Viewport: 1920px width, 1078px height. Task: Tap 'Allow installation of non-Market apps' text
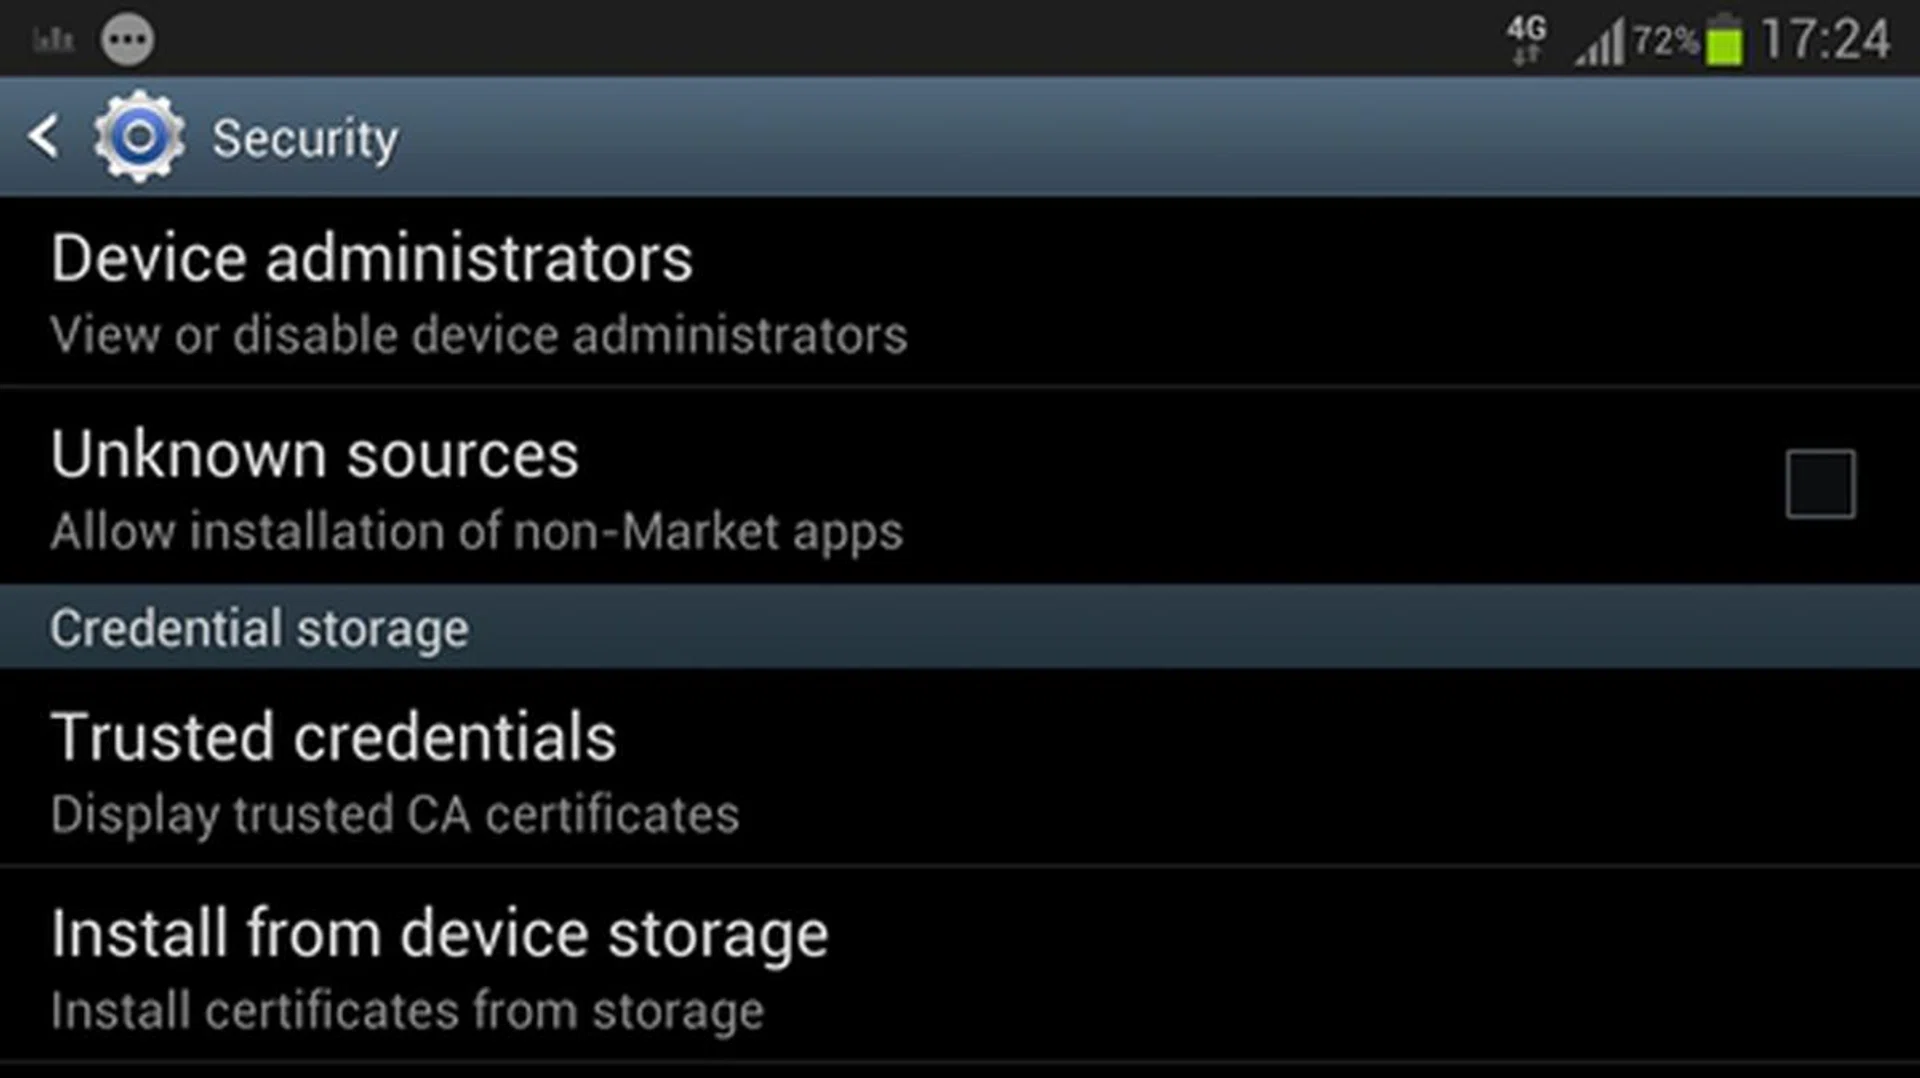pos(477,531)
